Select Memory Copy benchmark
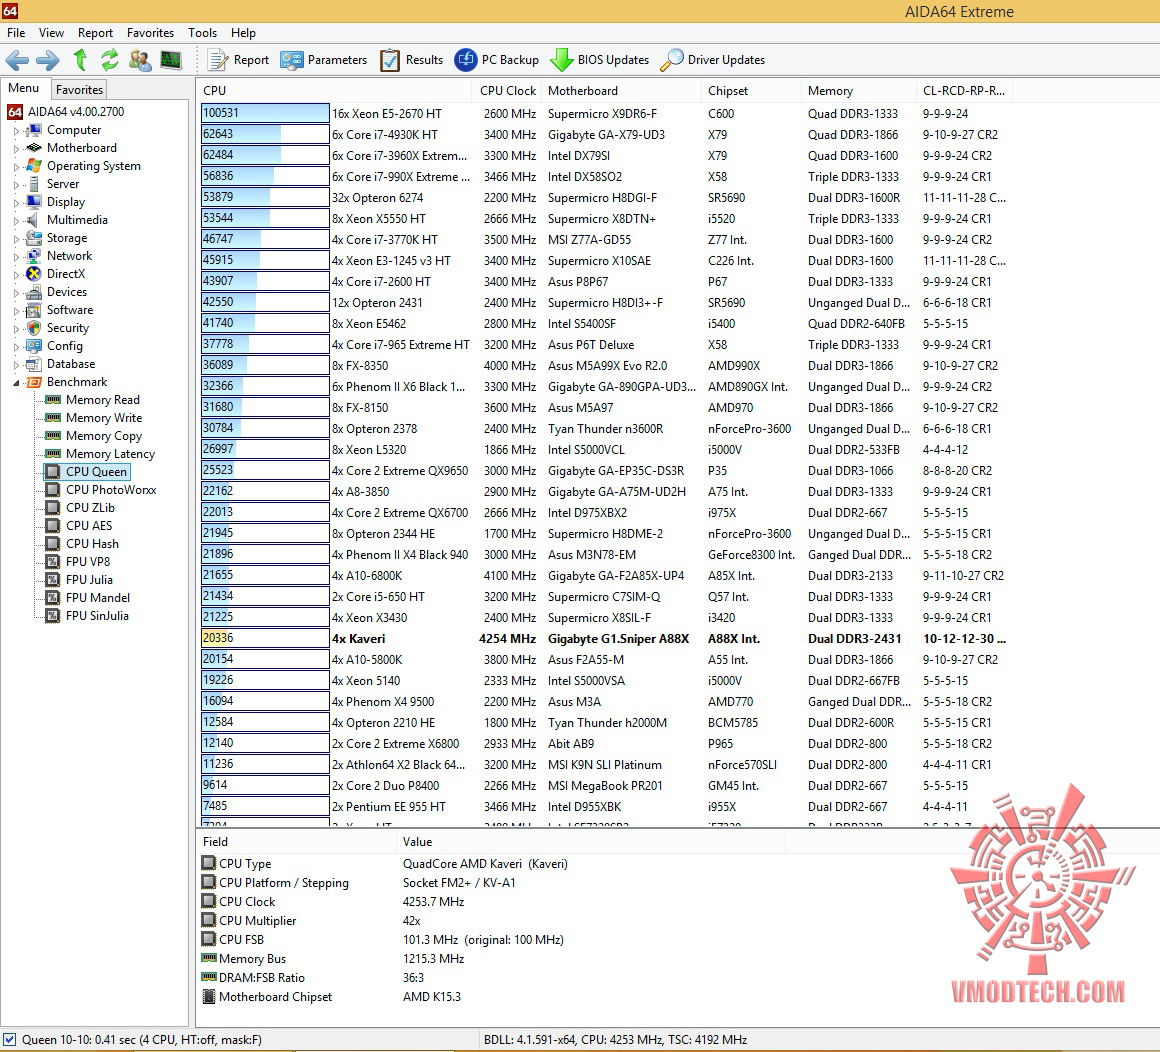 (93, 436)
